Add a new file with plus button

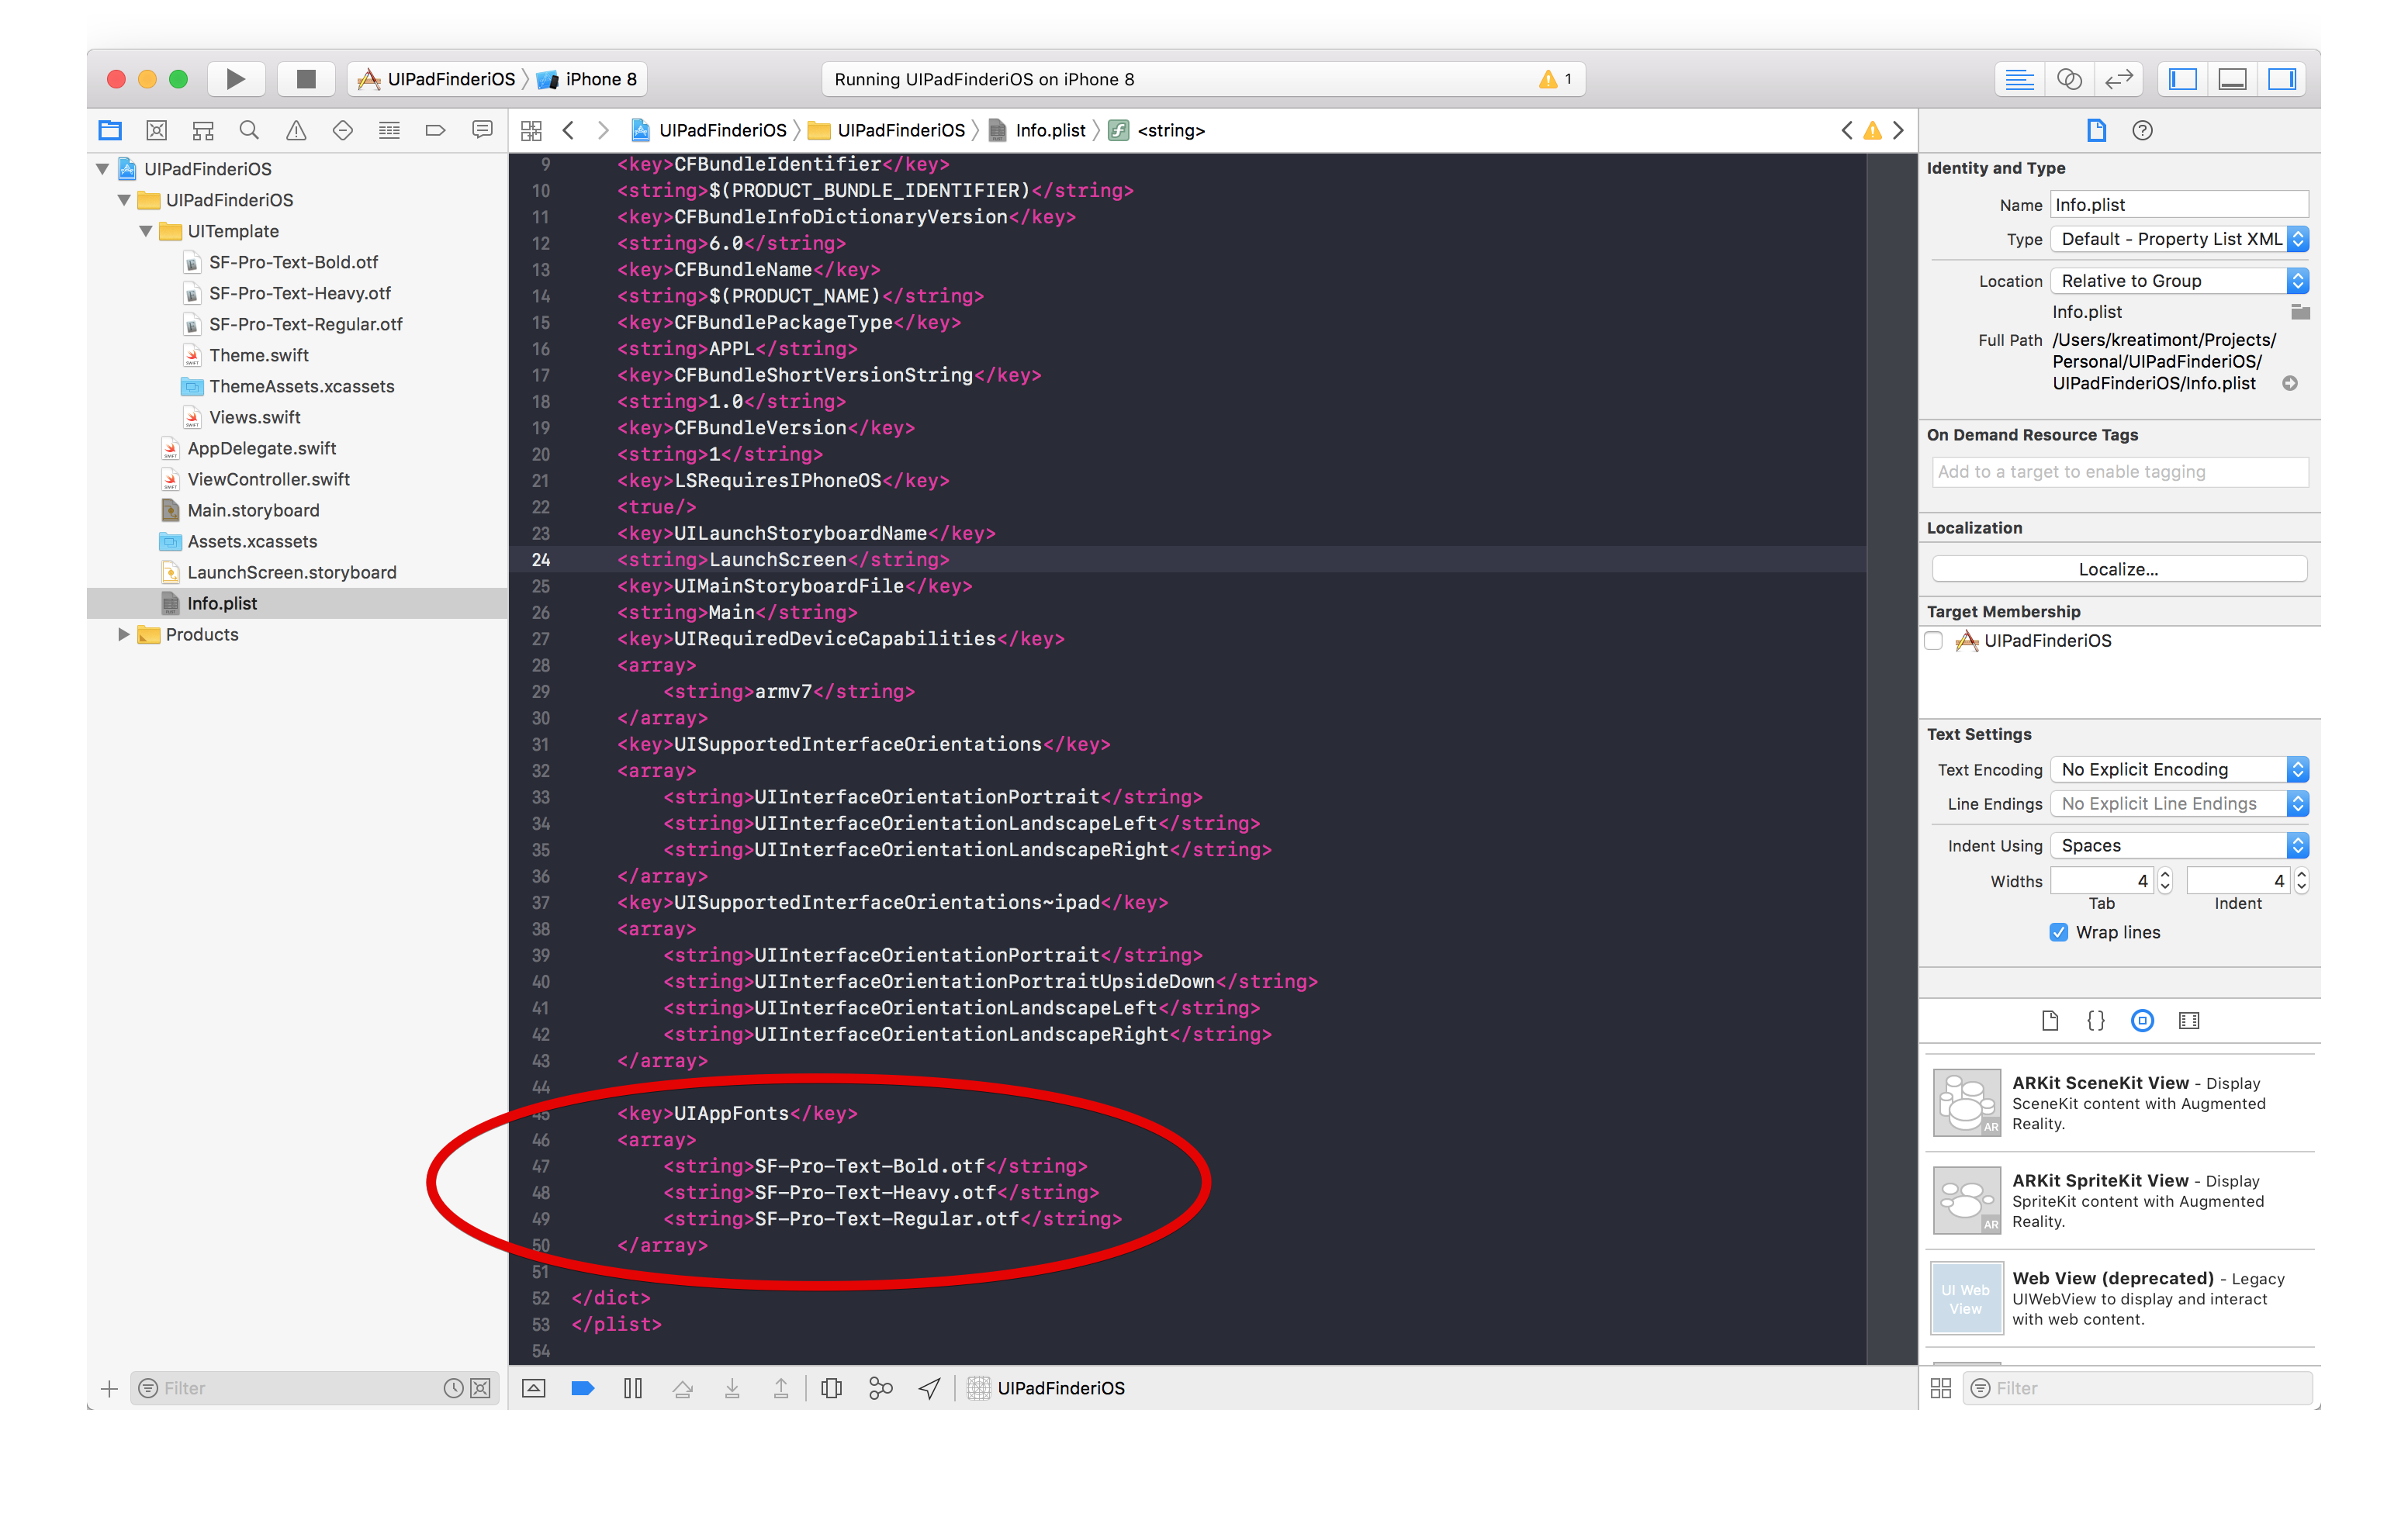pyautogui.click(x=110, y=1388)
